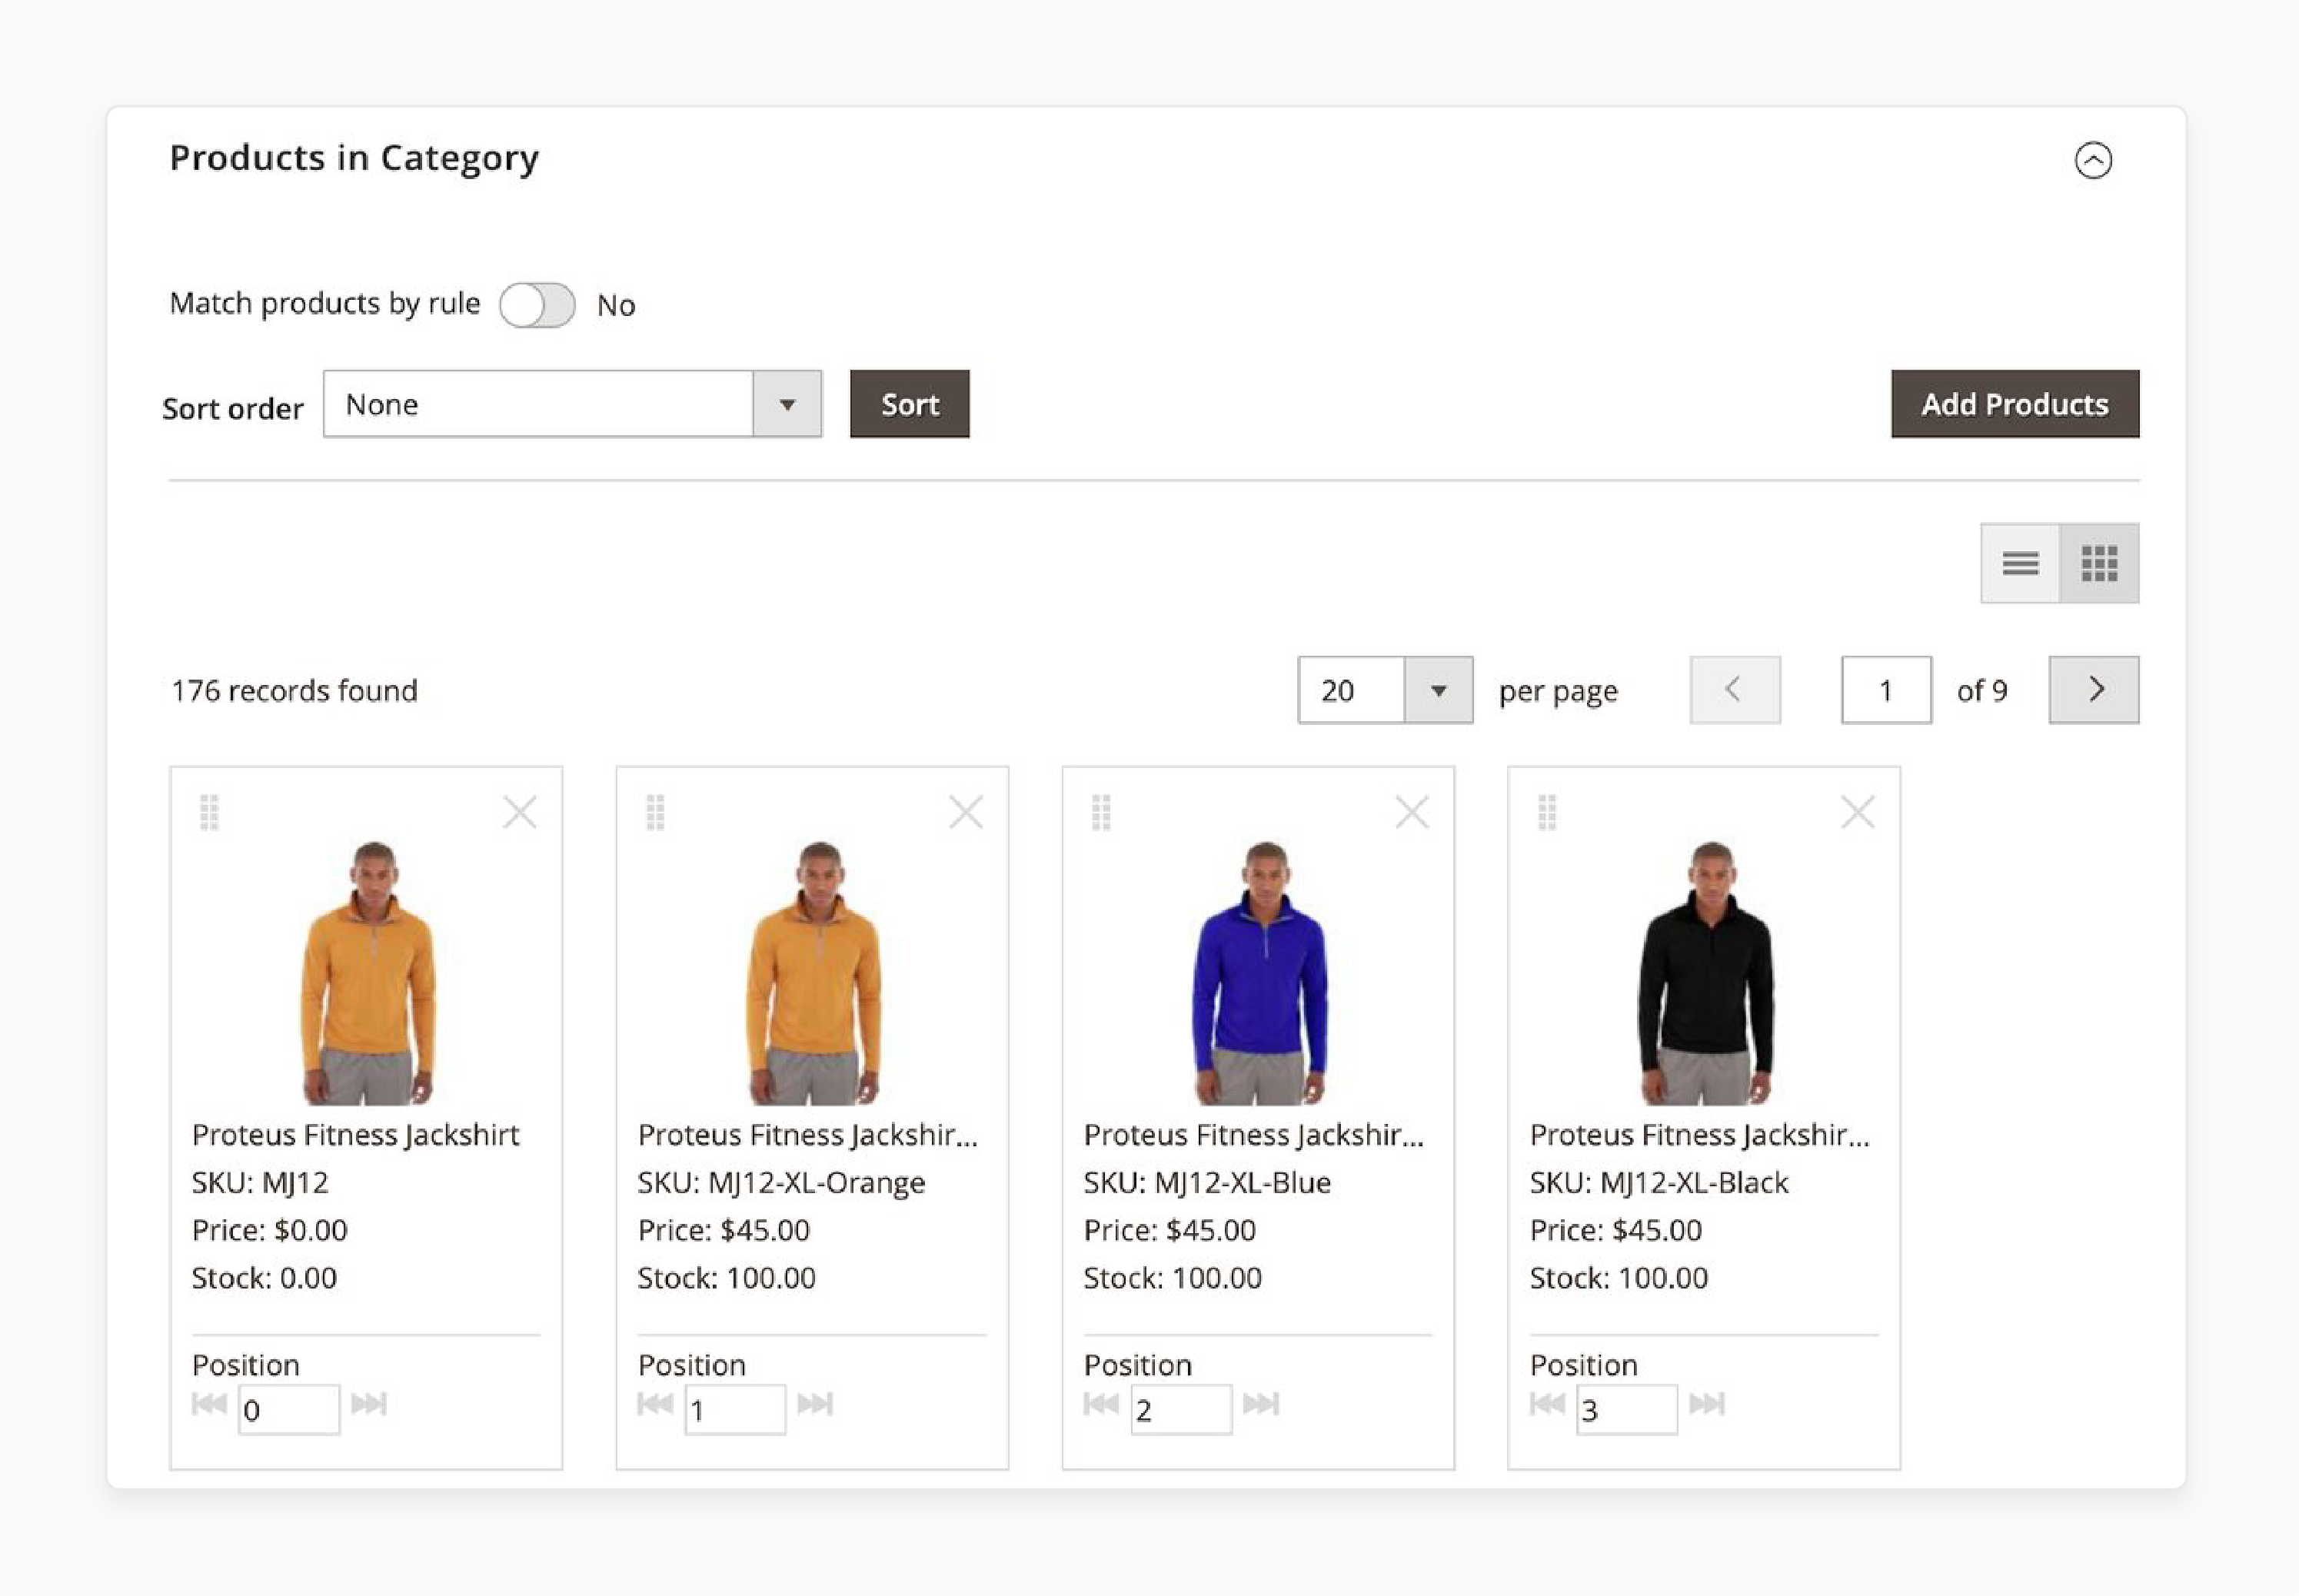This screenshot has height=1596, width=2299.
Task: Click the Proteus Fitness Jackshirt title of MJ12
Action: tap(355, 1135)
